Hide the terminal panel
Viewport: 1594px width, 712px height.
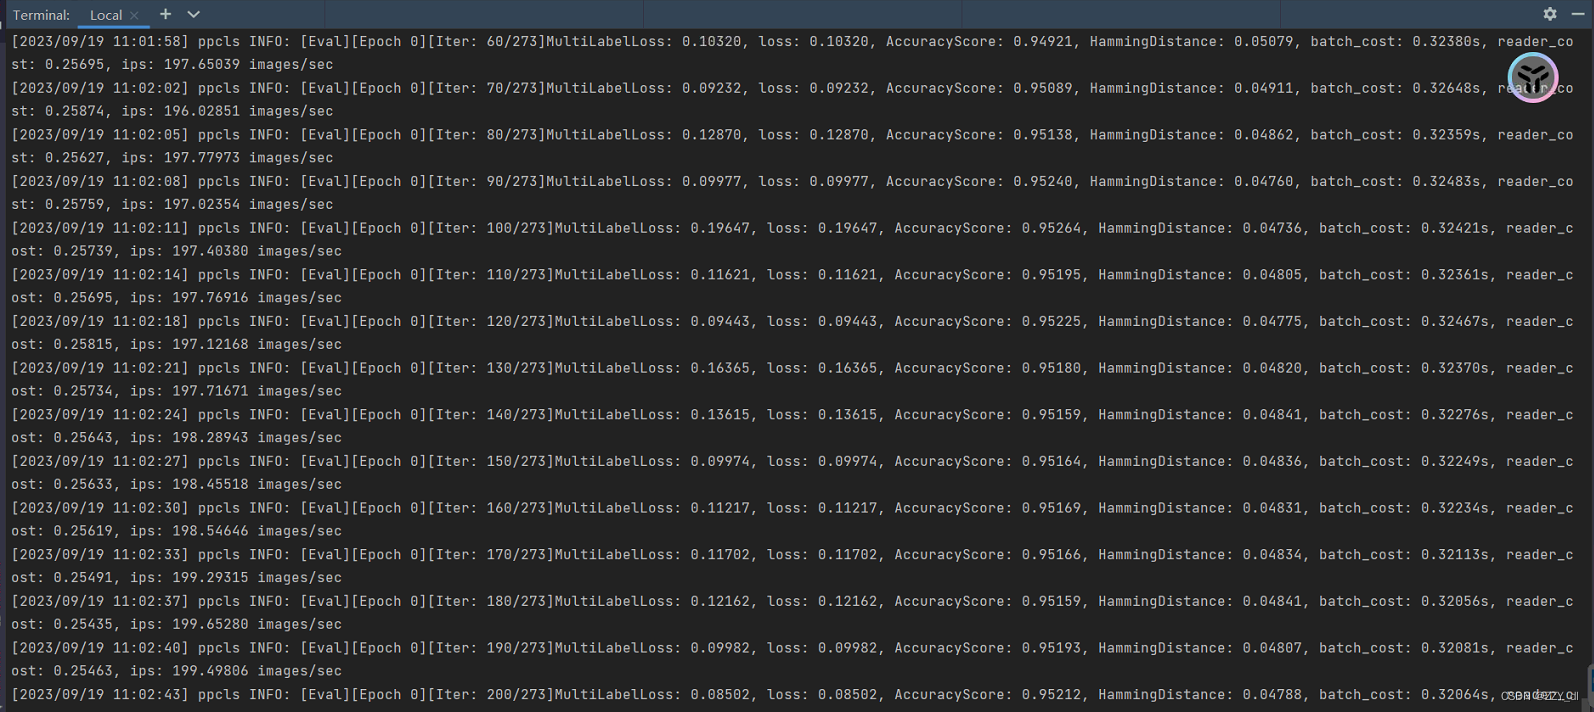1578,14
